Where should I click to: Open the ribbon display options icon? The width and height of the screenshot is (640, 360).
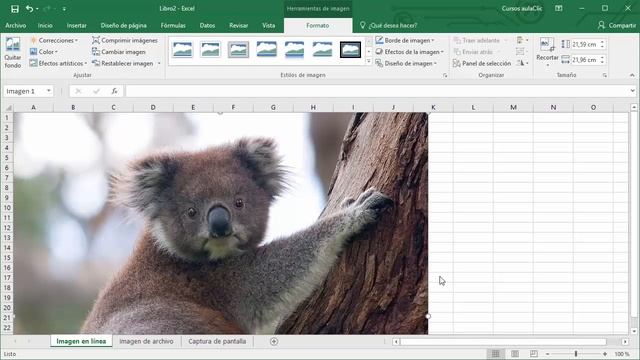[559, 8]
